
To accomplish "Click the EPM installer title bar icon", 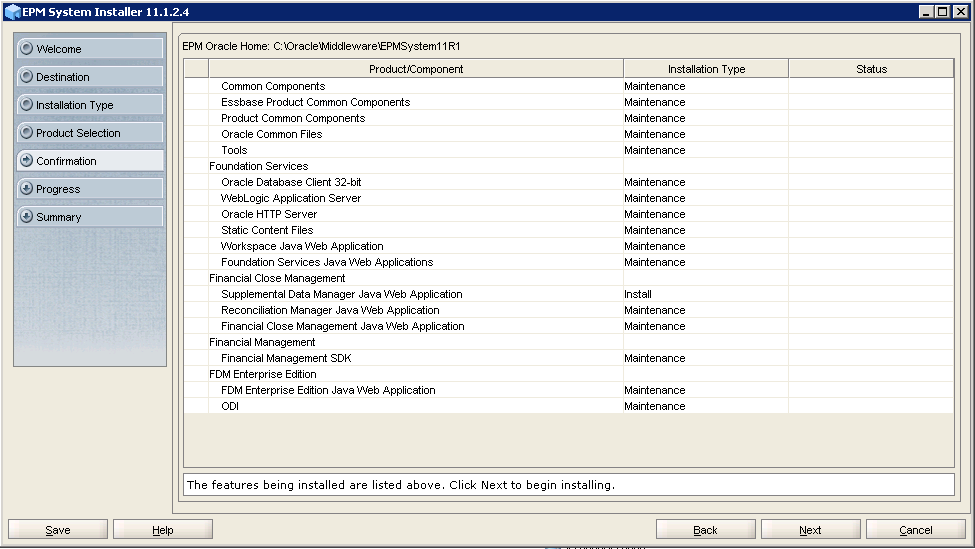I will click(x=12, y=12).
